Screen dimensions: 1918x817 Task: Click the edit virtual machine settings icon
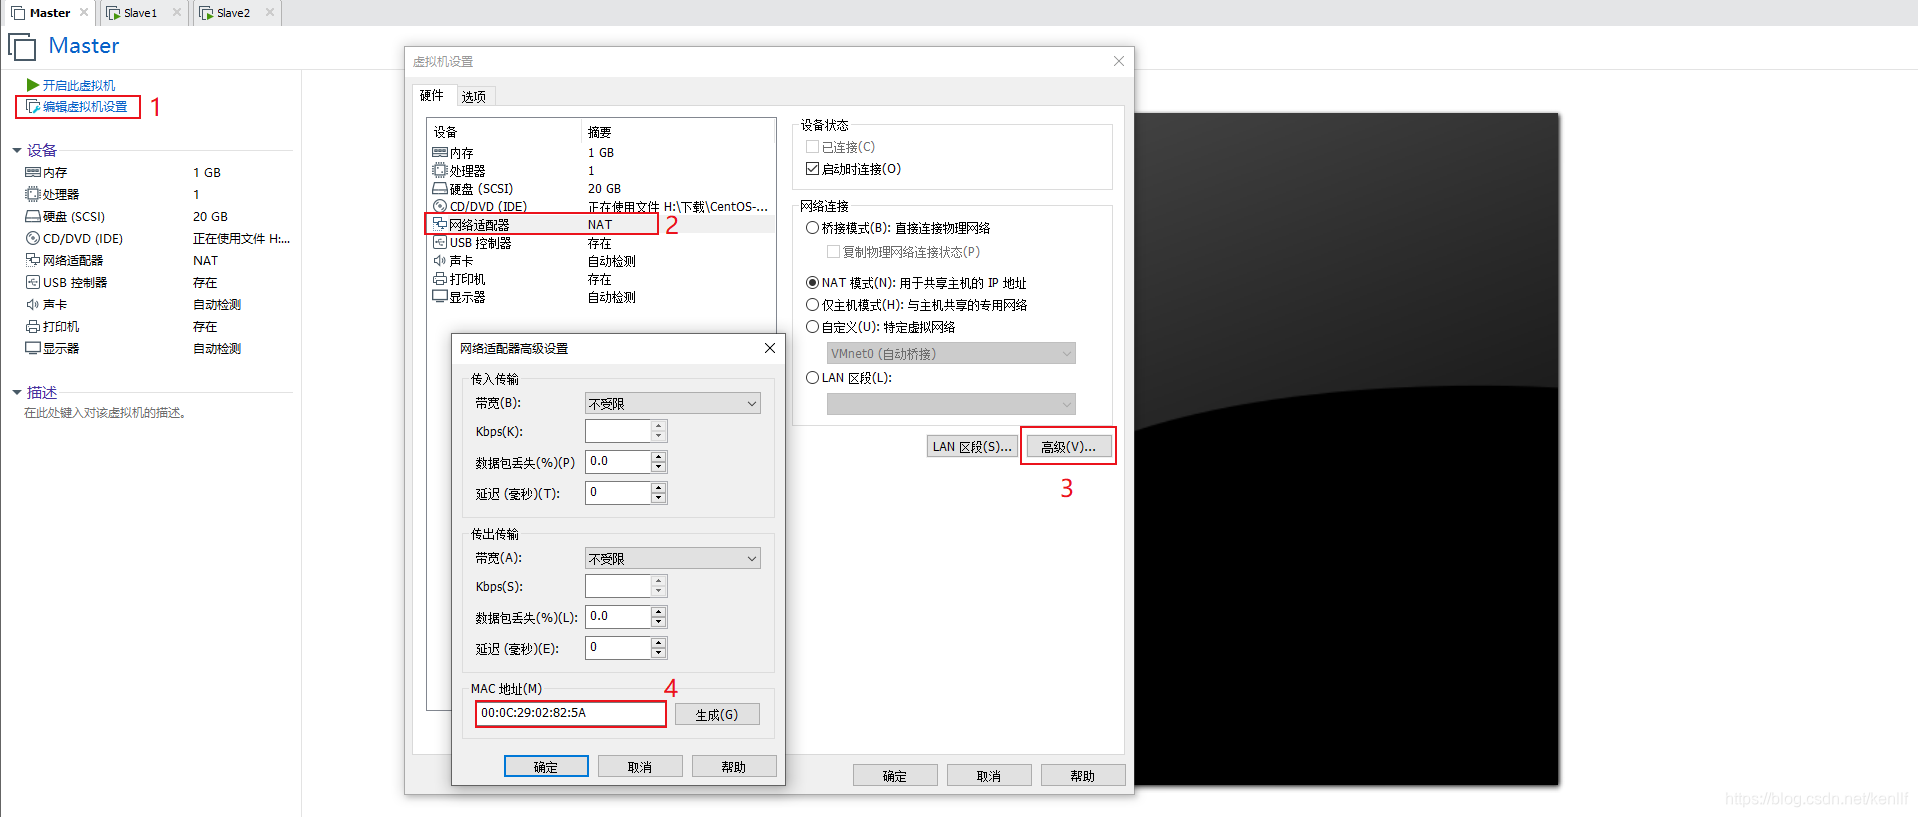point(33,106)
